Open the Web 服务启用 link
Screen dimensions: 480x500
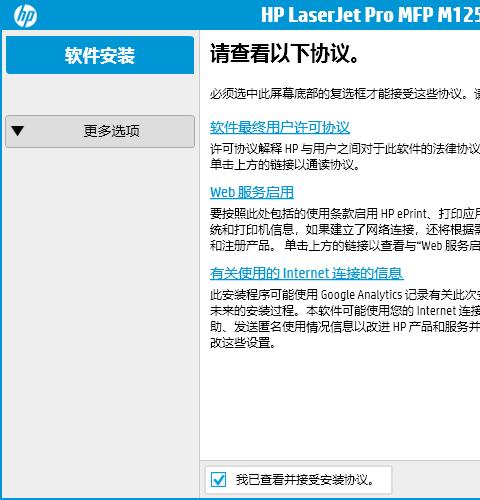[x=252, y=192]
